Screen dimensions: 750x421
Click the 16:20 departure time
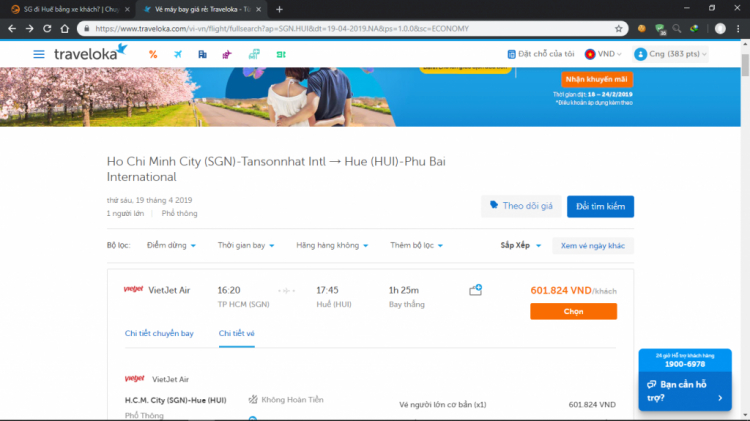tap(229, 290)
